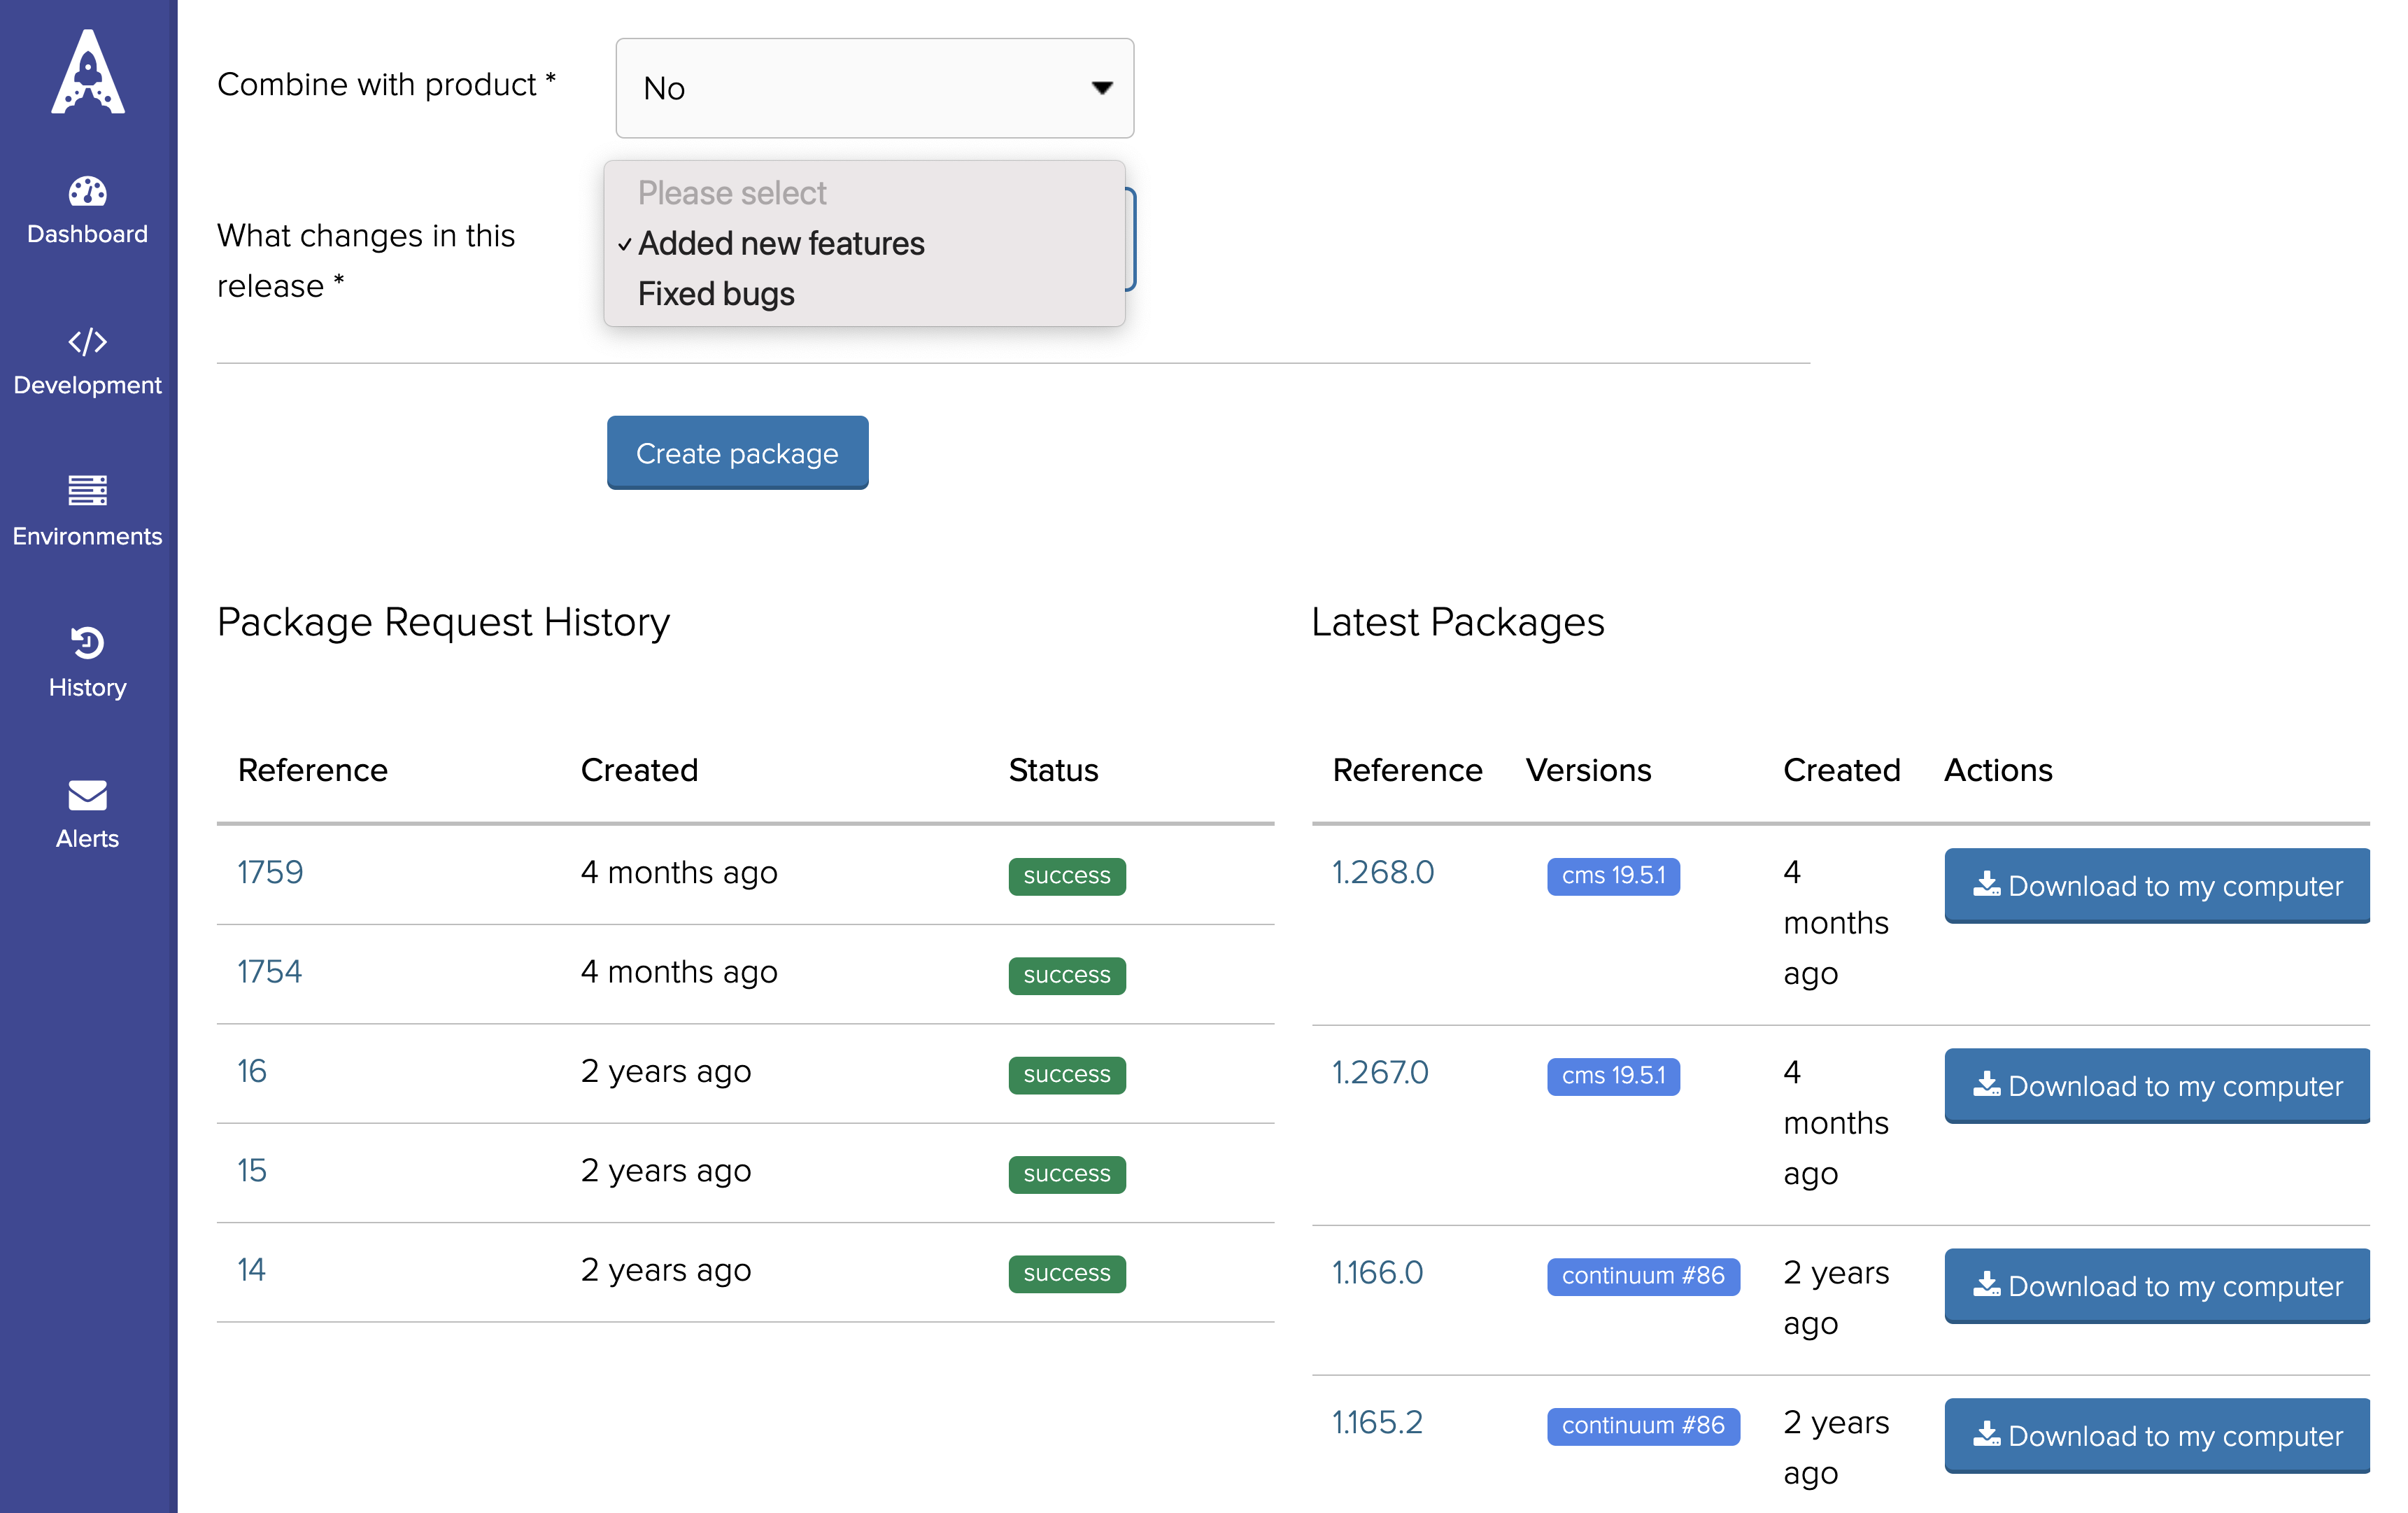
Task: Choose 'Added new features' option
Action: click(x=781, y=243)
